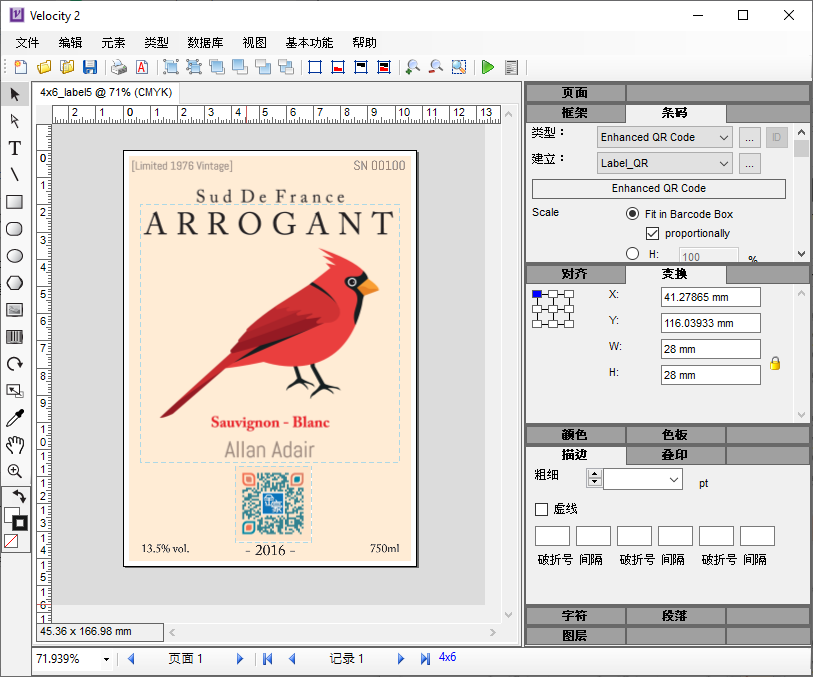Open the 数据库 menu

pos(205,43)
